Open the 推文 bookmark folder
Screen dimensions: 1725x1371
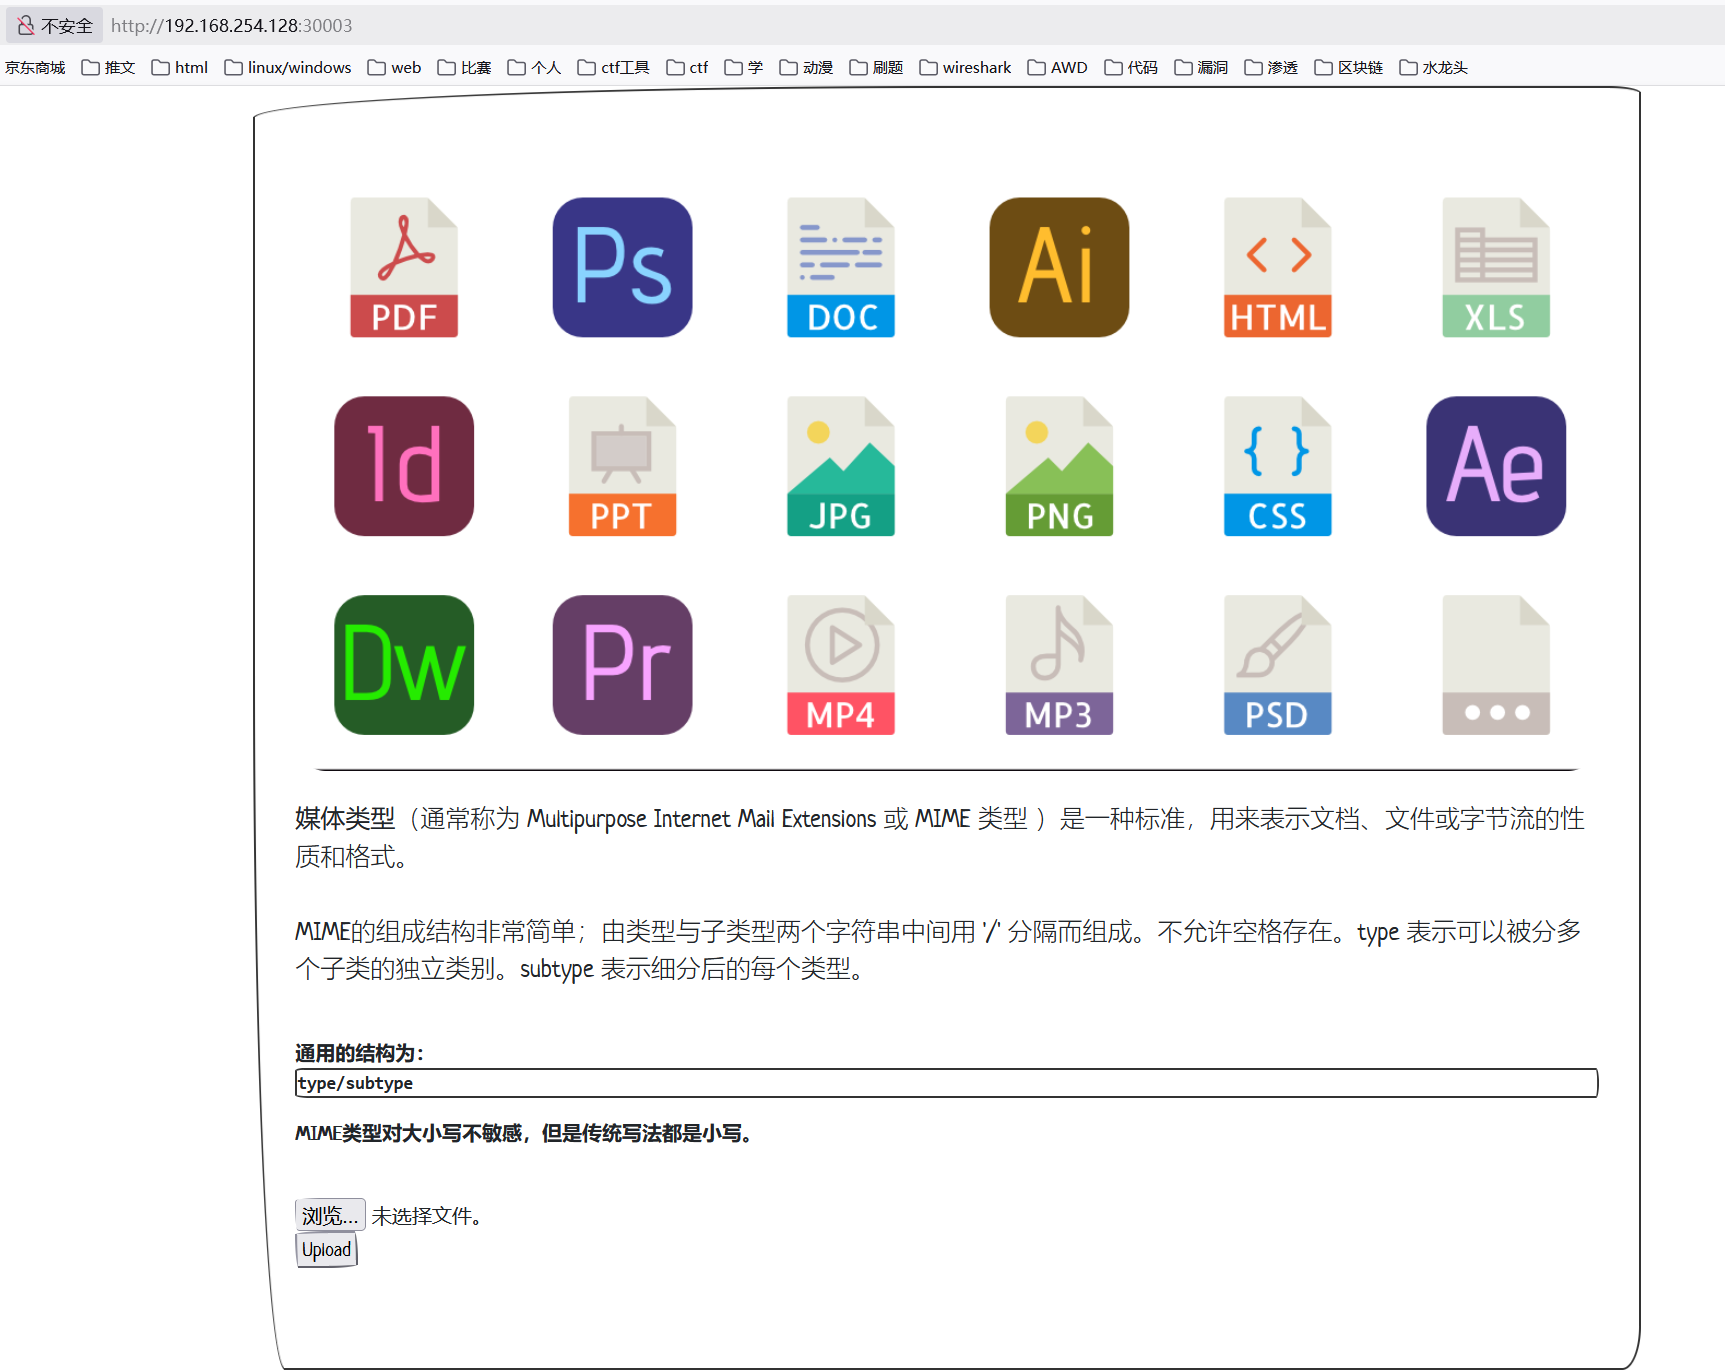point(108,67)
